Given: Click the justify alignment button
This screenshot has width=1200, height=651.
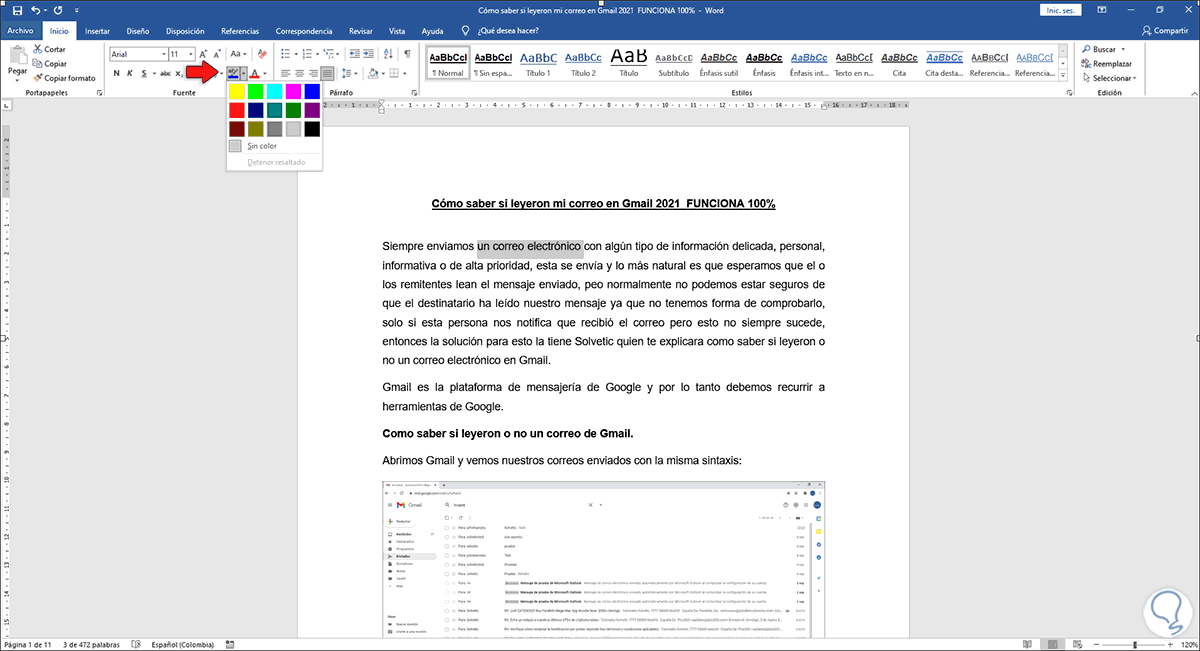Looking at the screenshot, I should click(x=328, y=73).
